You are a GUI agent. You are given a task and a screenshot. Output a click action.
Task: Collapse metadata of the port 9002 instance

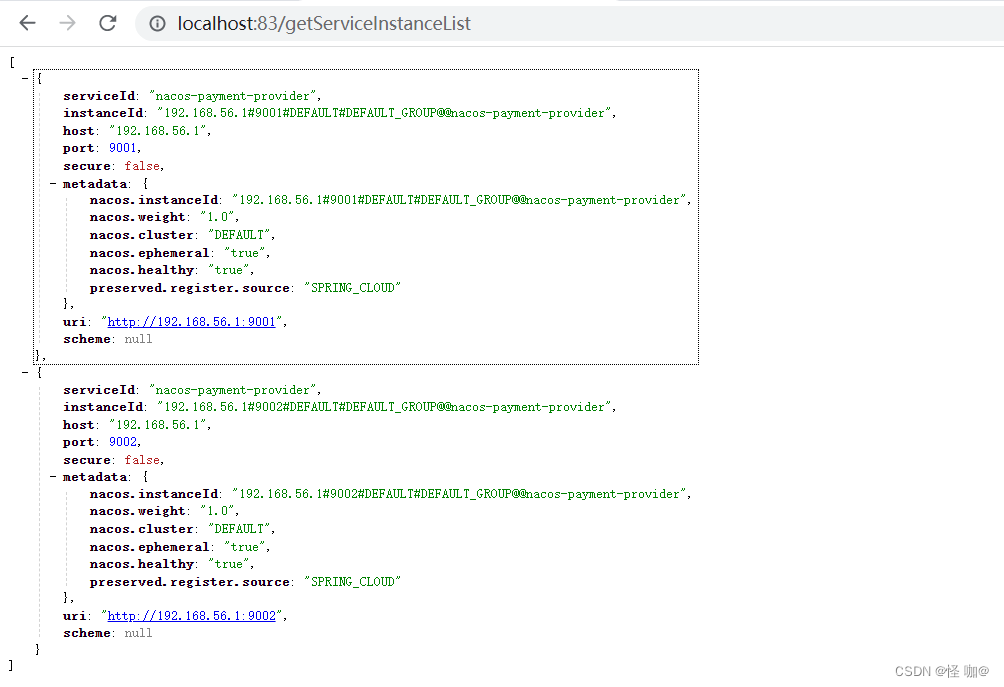click(x=52, y=478)
